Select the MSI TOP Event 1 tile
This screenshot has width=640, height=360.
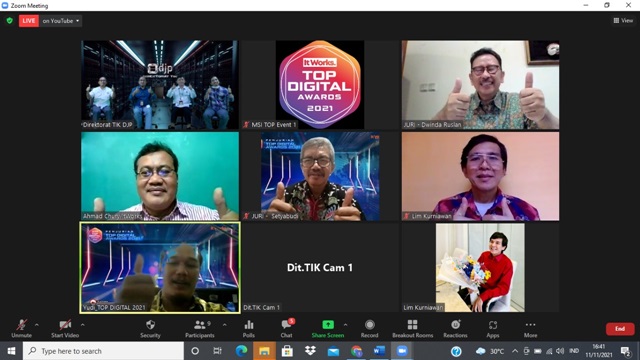(x=320, y=84)
